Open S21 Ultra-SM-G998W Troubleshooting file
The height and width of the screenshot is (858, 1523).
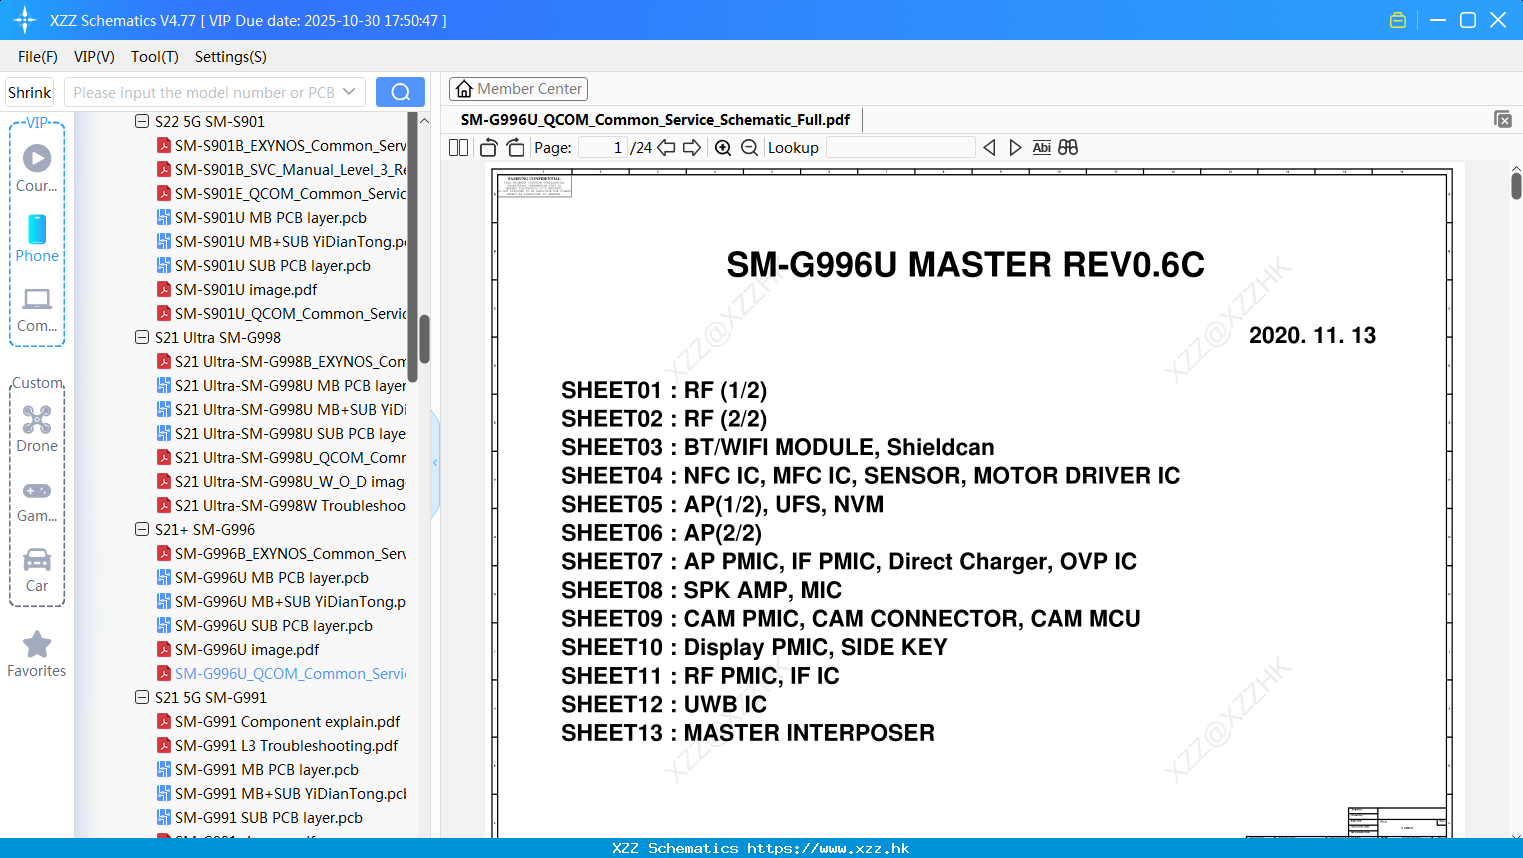pos(281,505)
